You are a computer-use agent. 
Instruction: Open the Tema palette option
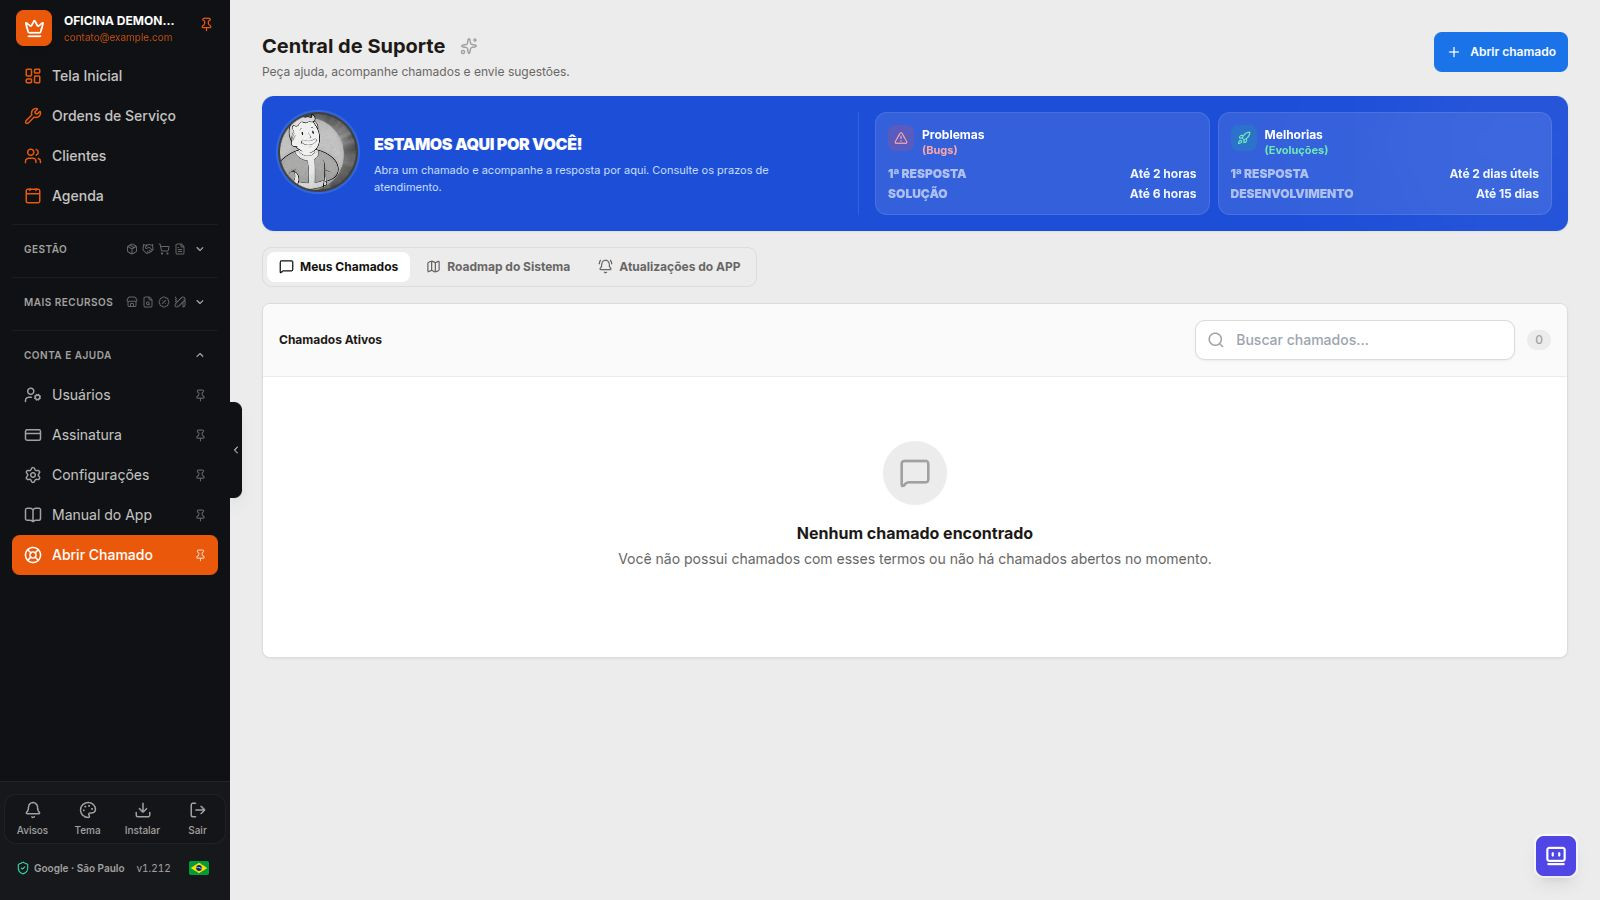coord(87,818)
